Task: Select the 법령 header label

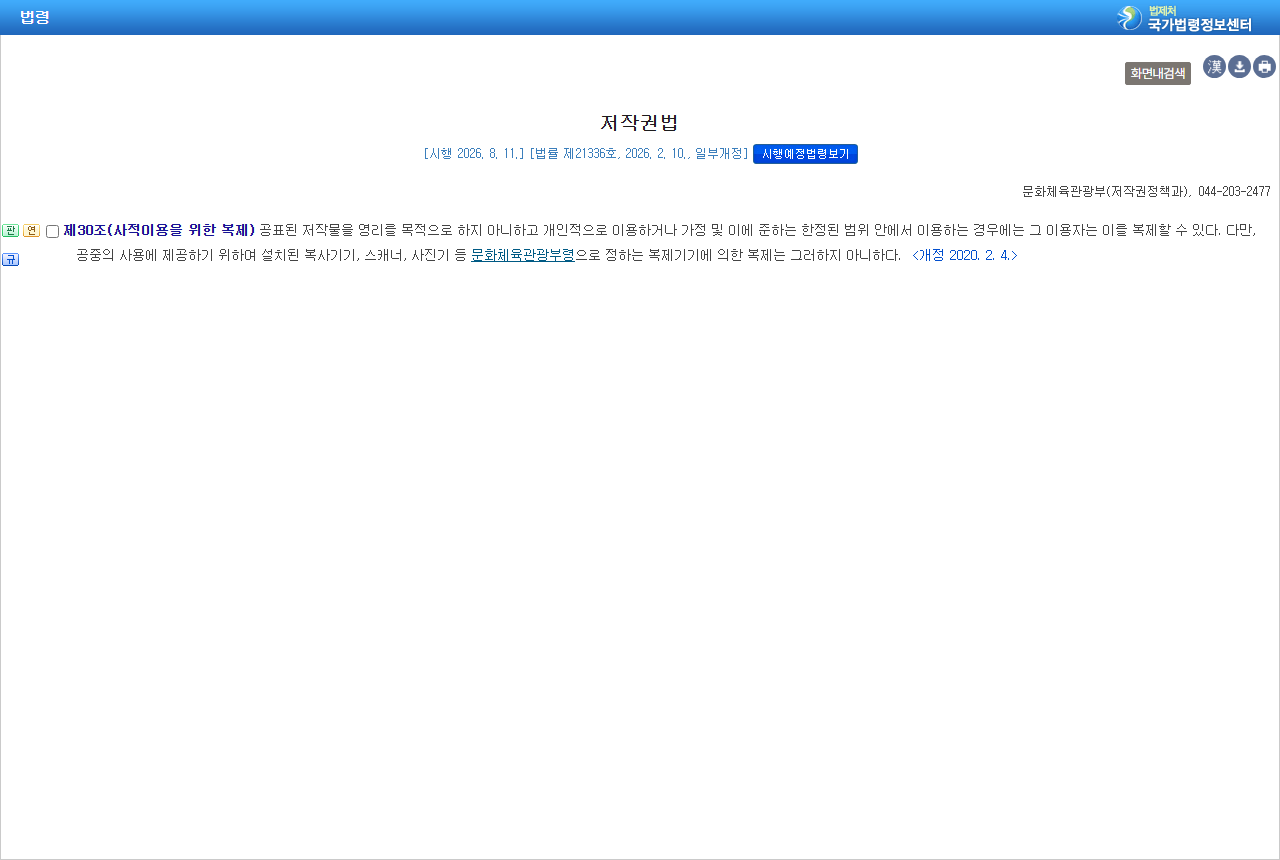Action: 35,17
